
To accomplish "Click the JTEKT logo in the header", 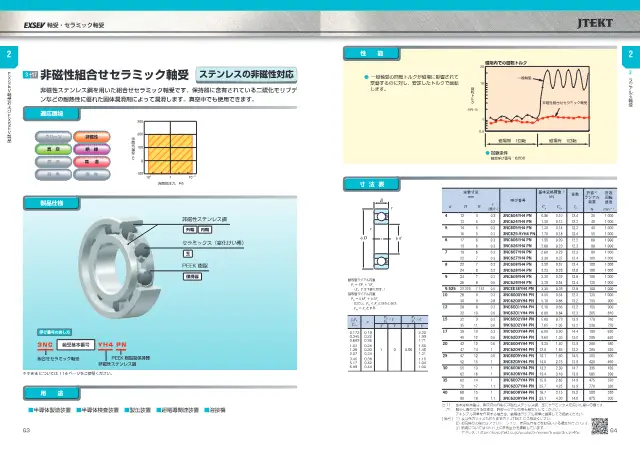I will (x=595, y=23).
